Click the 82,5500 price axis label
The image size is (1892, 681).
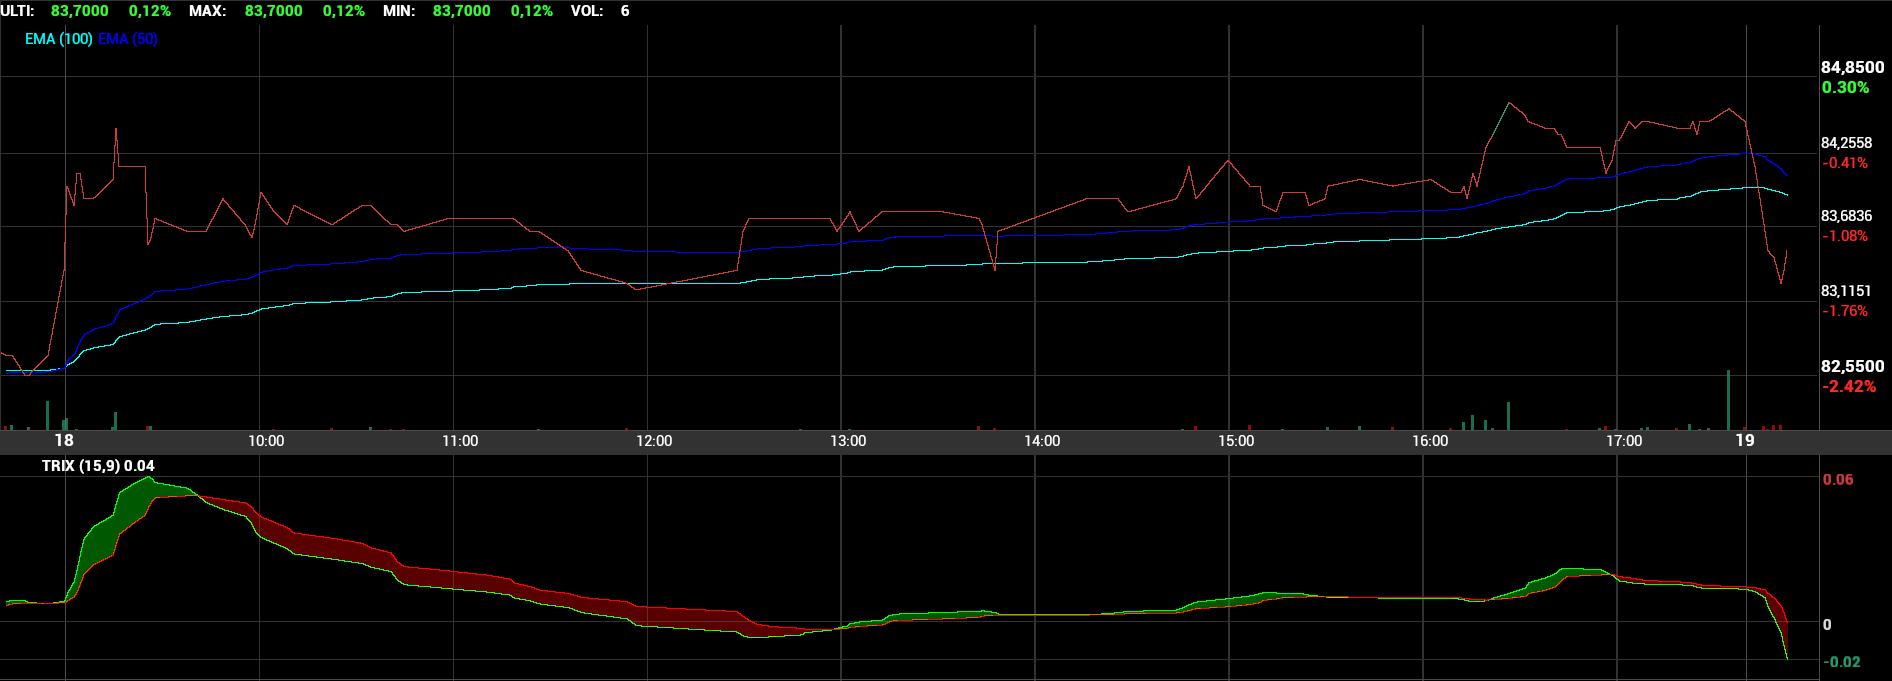(x=1852, y=366)
